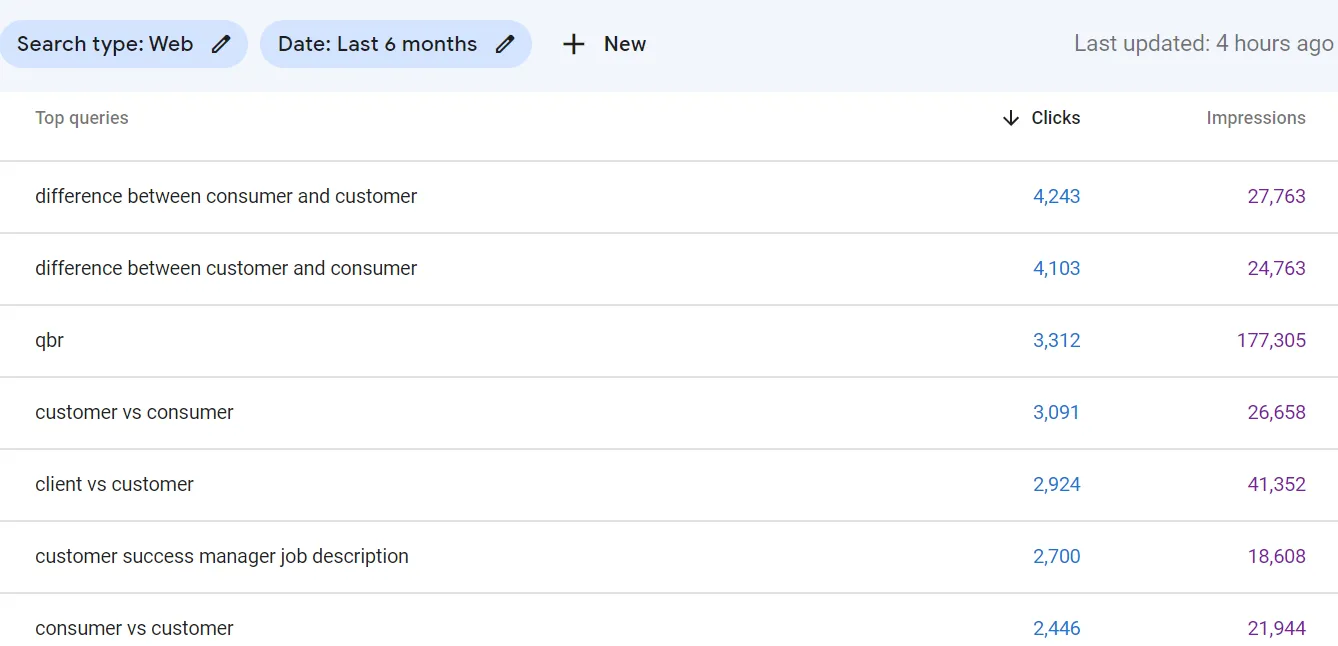Select the 'client vs customer' query
Screen dimensions: 1338x646
coord(114,484)
